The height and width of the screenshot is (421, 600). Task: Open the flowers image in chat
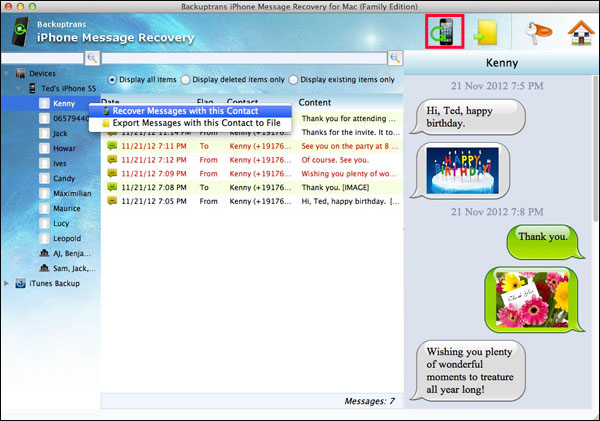532,299
